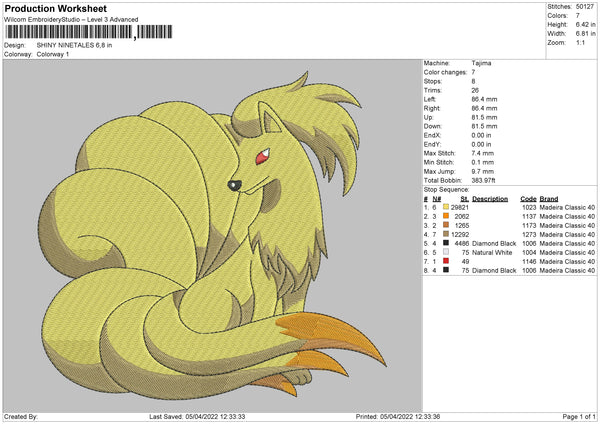Select the Zoom value '1:1'
Viewport: 600px width, 424px height.
[580, 42]
